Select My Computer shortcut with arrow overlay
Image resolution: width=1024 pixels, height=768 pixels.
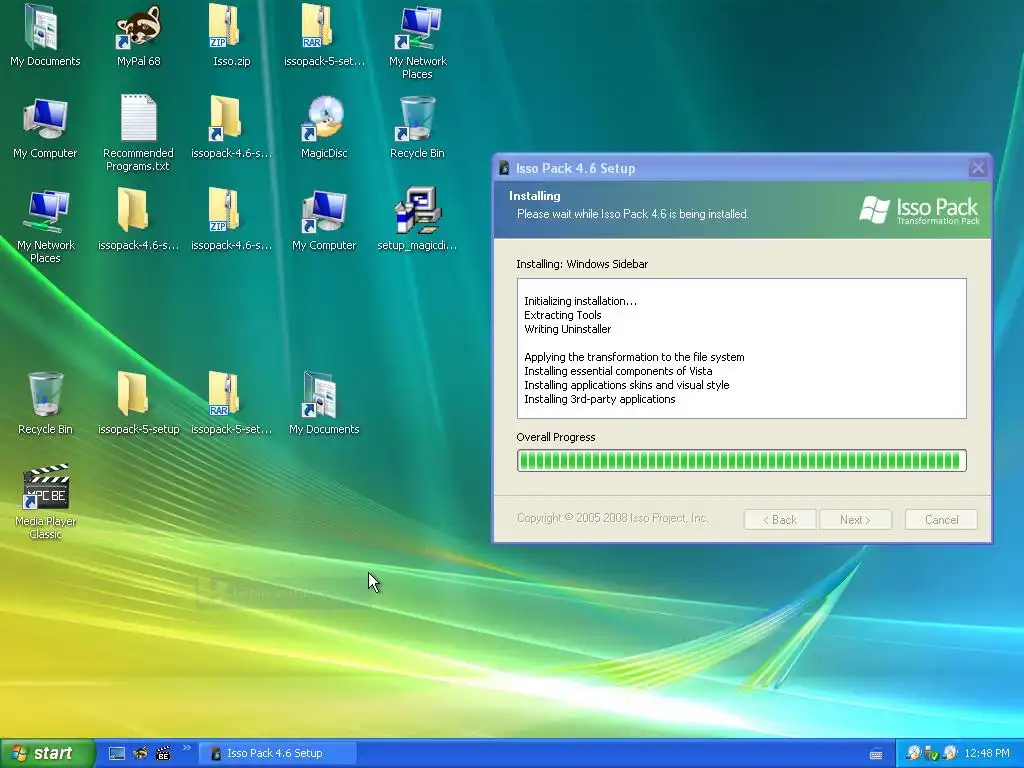point(324,219)
